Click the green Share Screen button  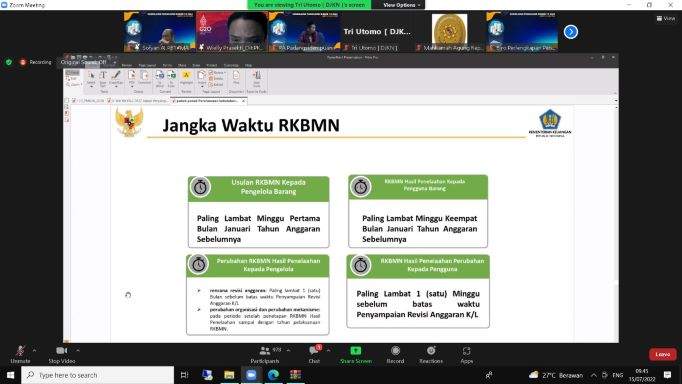click(x=356, y=354)
